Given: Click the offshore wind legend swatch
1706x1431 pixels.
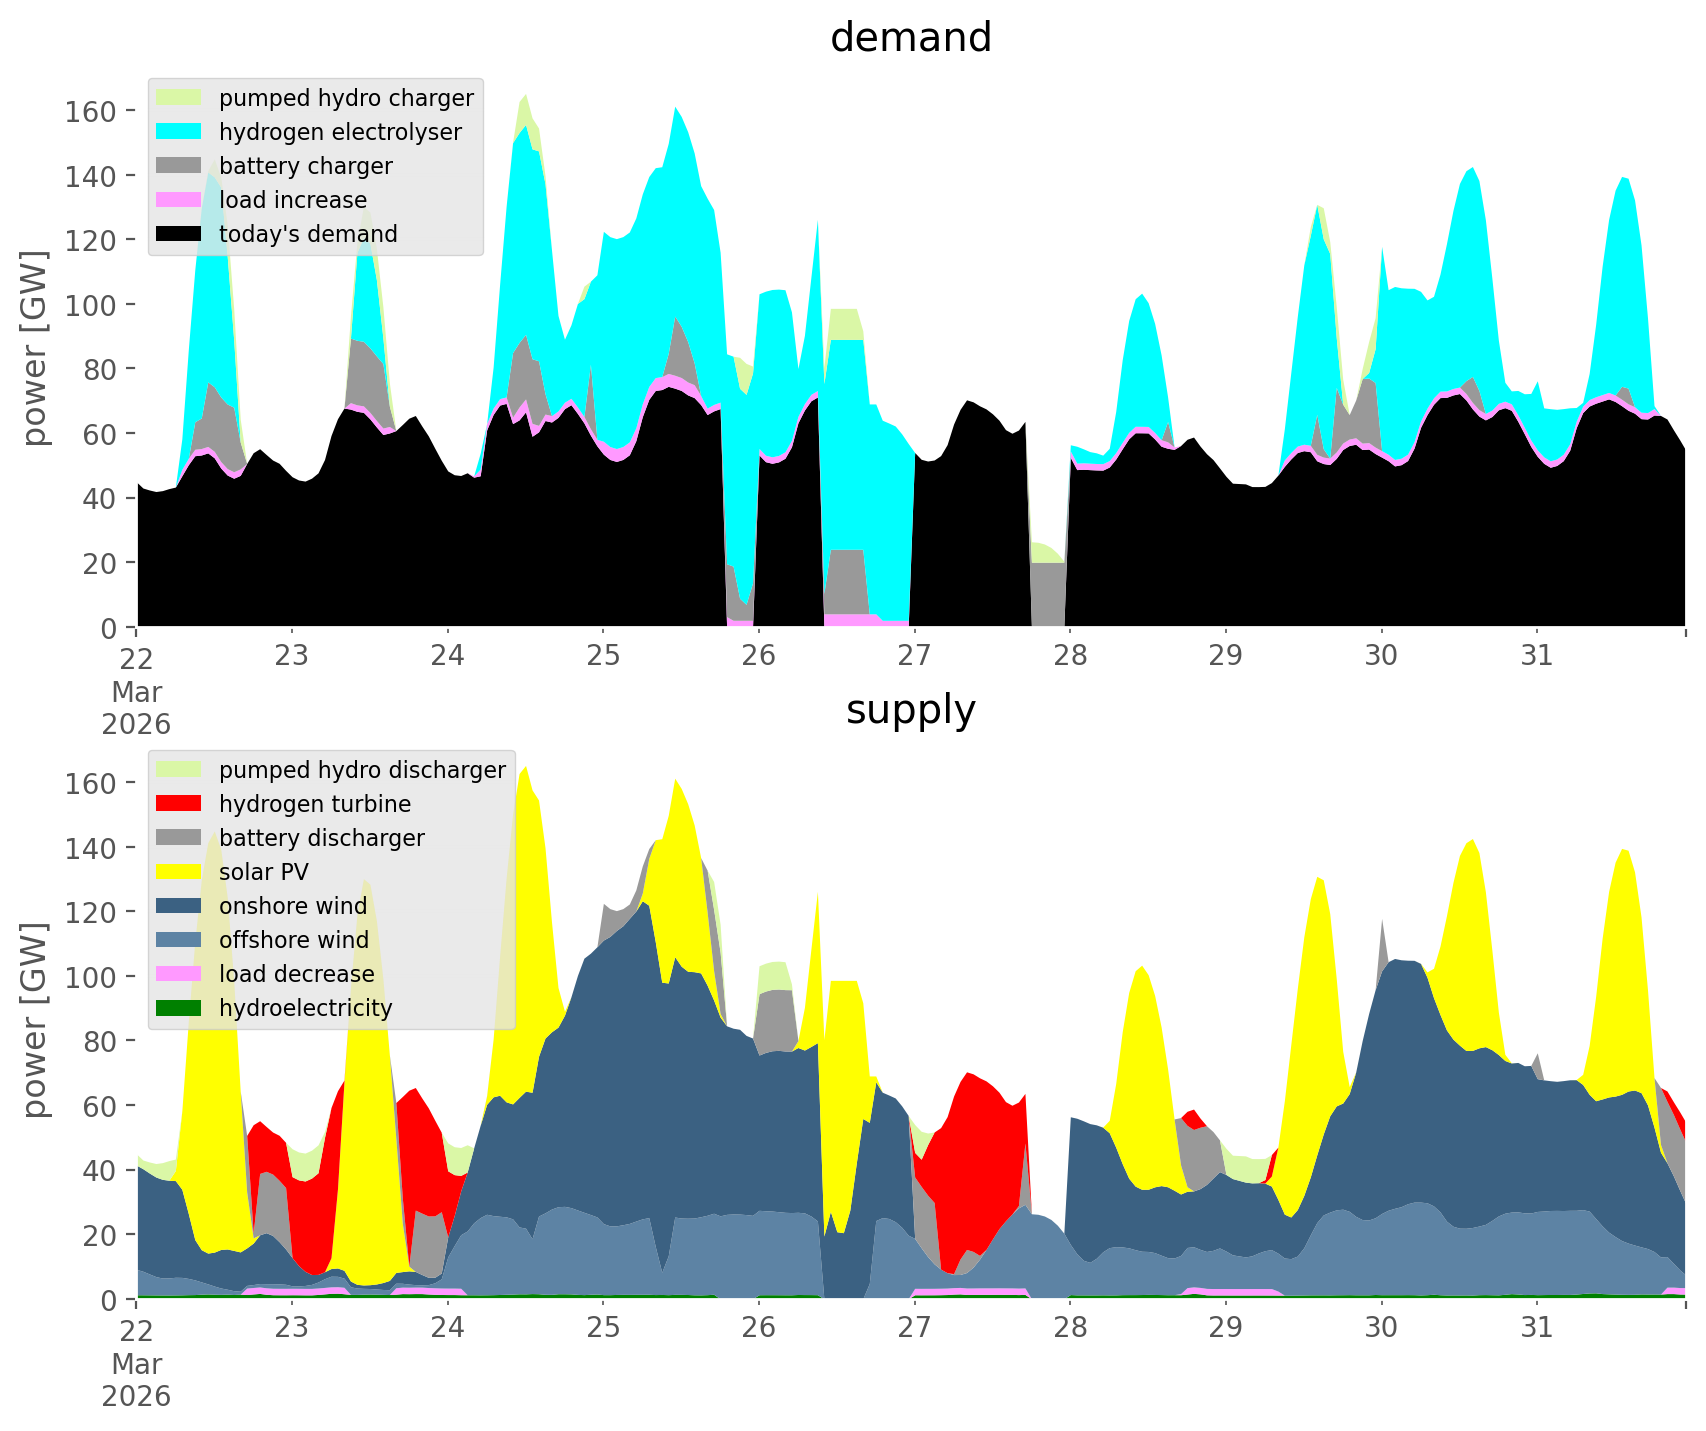Looking at the screenshot, I should pos(180,940).
